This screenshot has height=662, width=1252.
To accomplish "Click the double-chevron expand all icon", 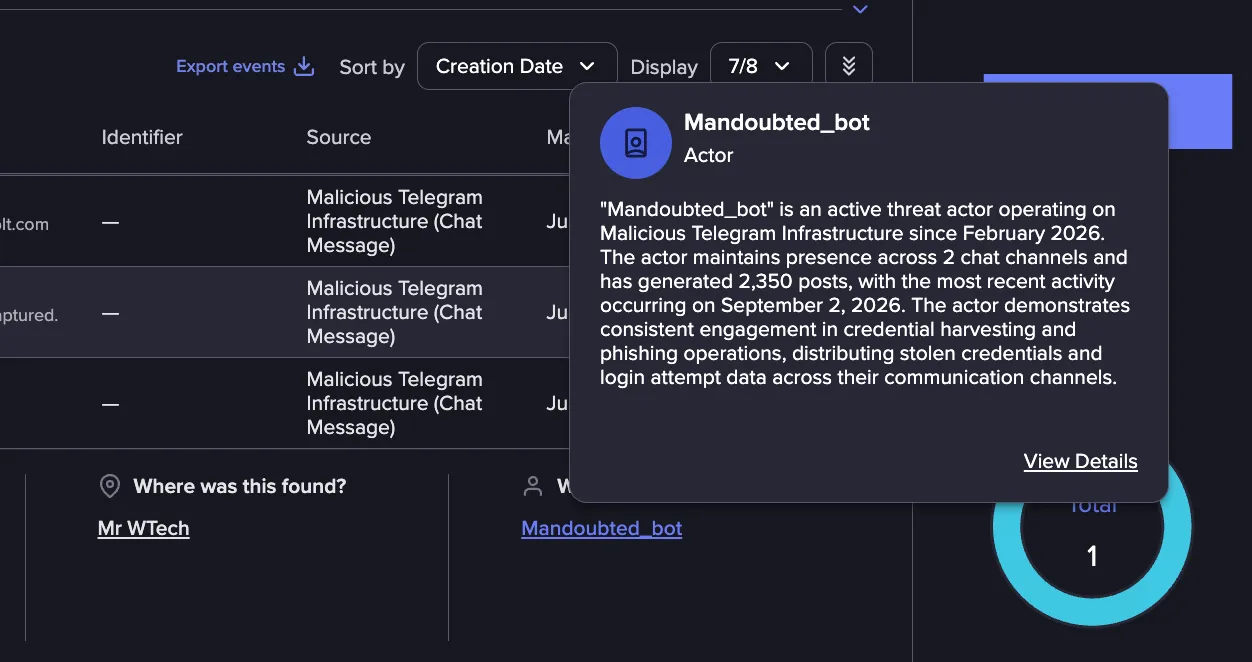I will 849,66.
